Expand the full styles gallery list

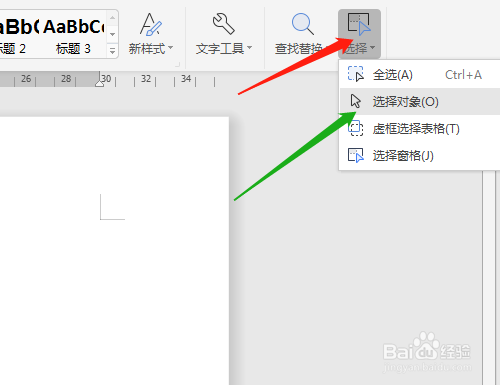click(x=112, y=51)
